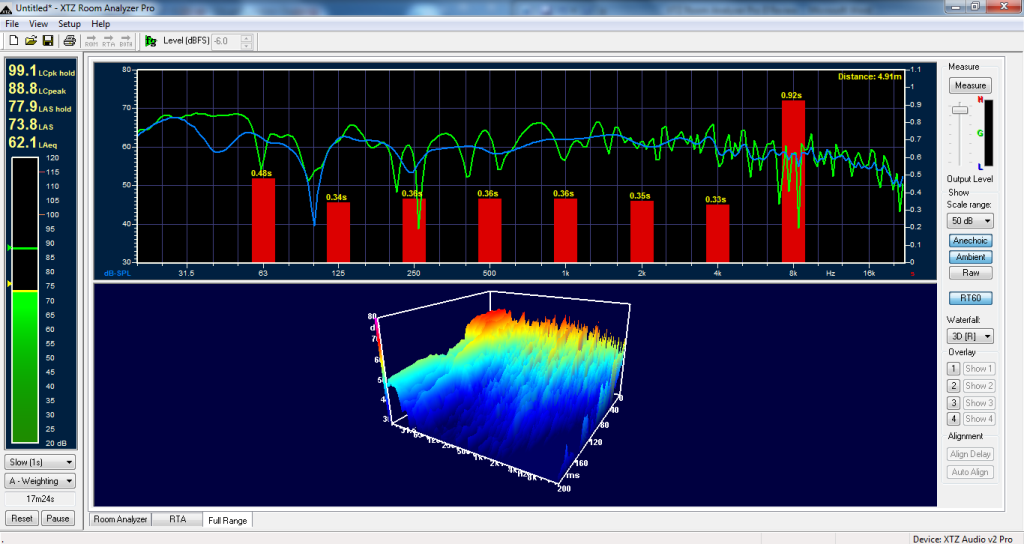Click the Open file folder icon

[x=30, y=41]
